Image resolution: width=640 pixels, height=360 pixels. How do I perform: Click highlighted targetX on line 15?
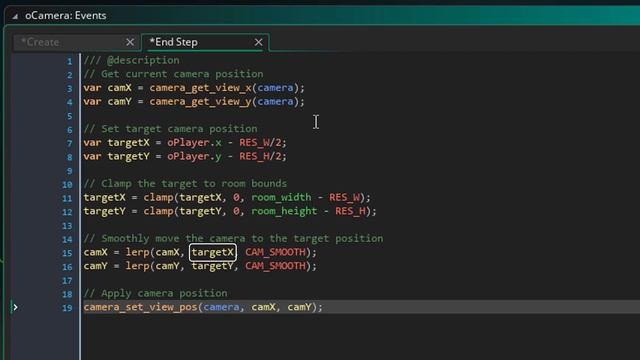(x=213, y=252)
